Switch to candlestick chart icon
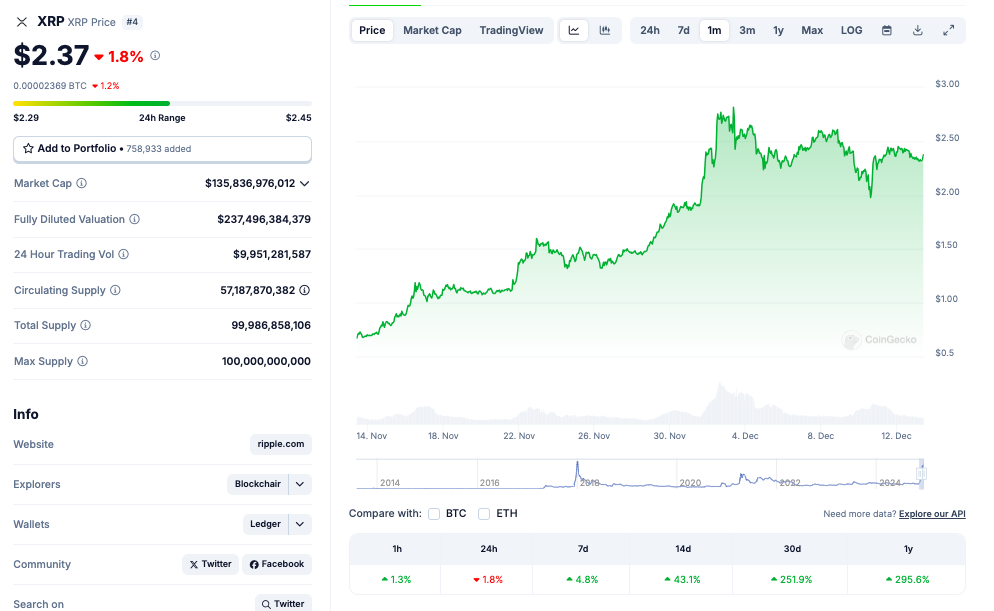994x611 pixels. (x=605, y=30)
